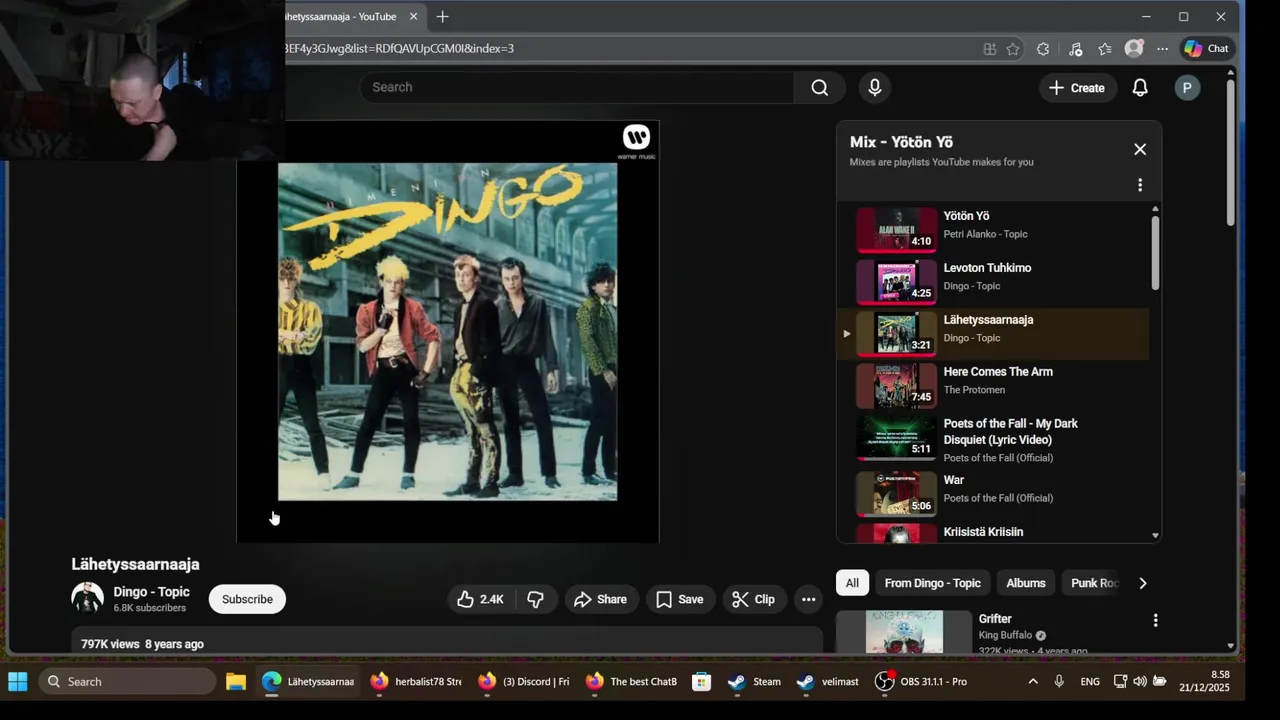Open browser extensions puzzle icon

(x=1043, y=48)
